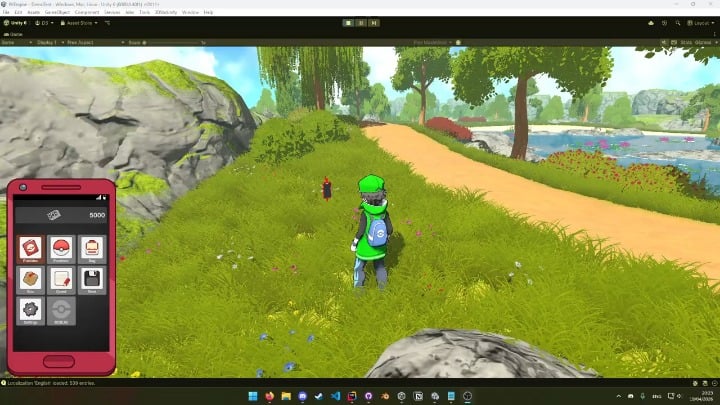Open the cardboard Box app on the phone

pos(30,280)
